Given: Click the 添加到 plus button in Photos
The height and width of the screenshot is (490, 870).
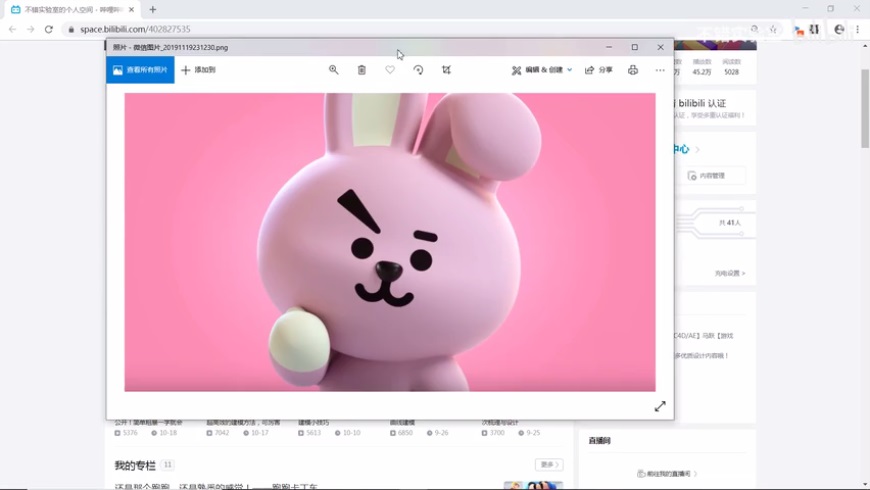Looking at the screenshot, I should [x=199, y=70].
